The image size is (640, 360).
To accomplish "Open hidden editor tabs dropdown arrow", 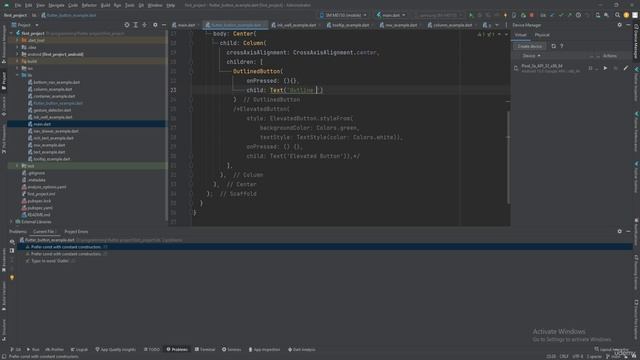I will click(x=496, y=25).
